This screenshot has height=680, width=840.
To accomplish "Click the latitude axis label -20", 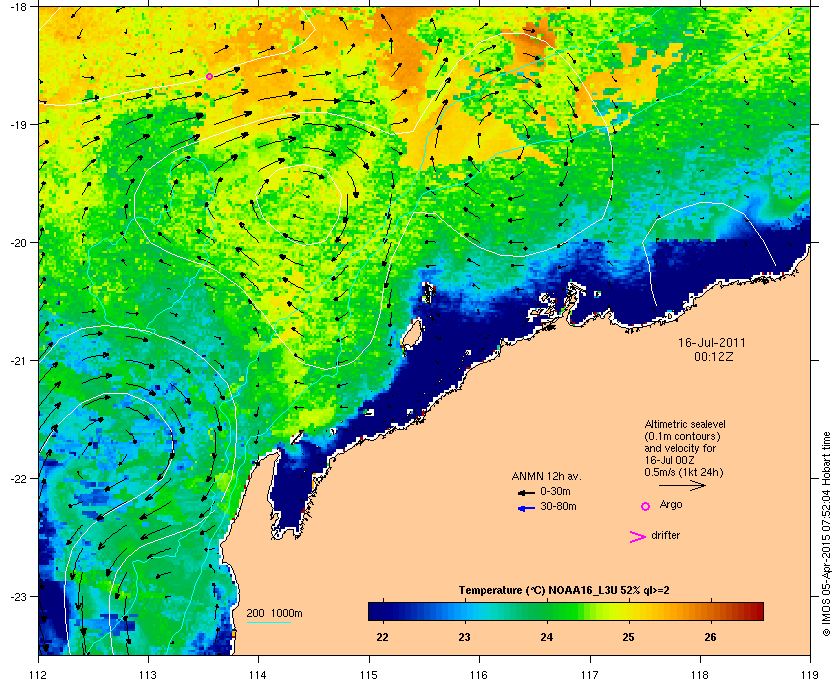I will (x=19, y=243).
